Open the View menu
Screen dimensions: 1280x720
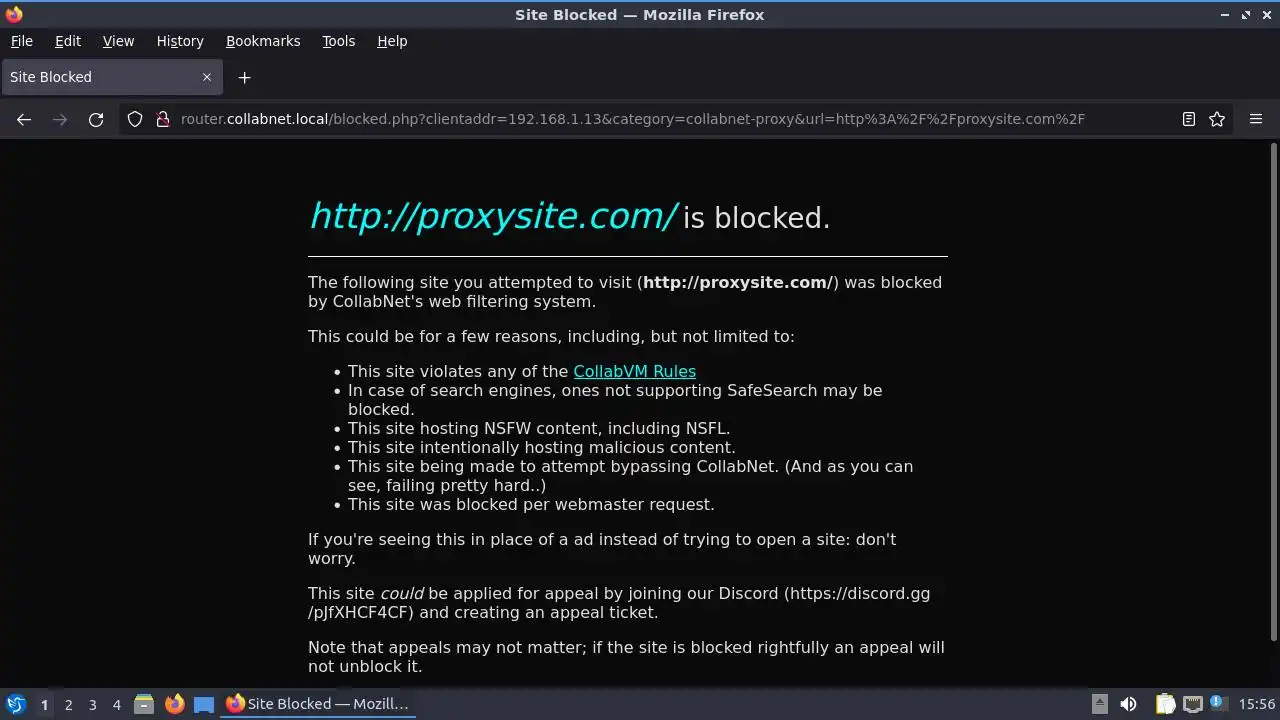(118, 41)
